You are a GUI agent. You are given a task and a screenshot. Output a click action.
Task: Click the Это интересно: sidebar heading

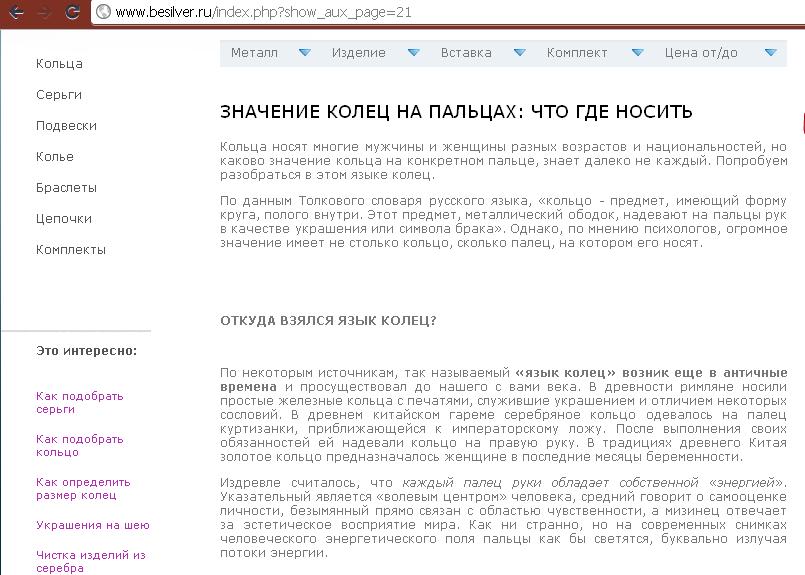[x=86, y=351]
